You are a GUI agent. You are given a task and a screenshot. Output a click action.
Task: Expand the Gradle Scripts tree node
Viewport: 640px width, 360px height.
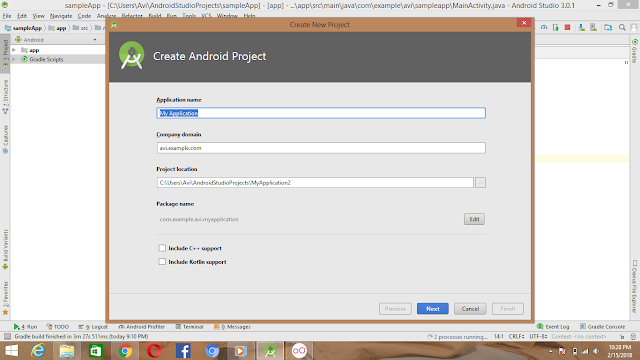pos(14,59)
